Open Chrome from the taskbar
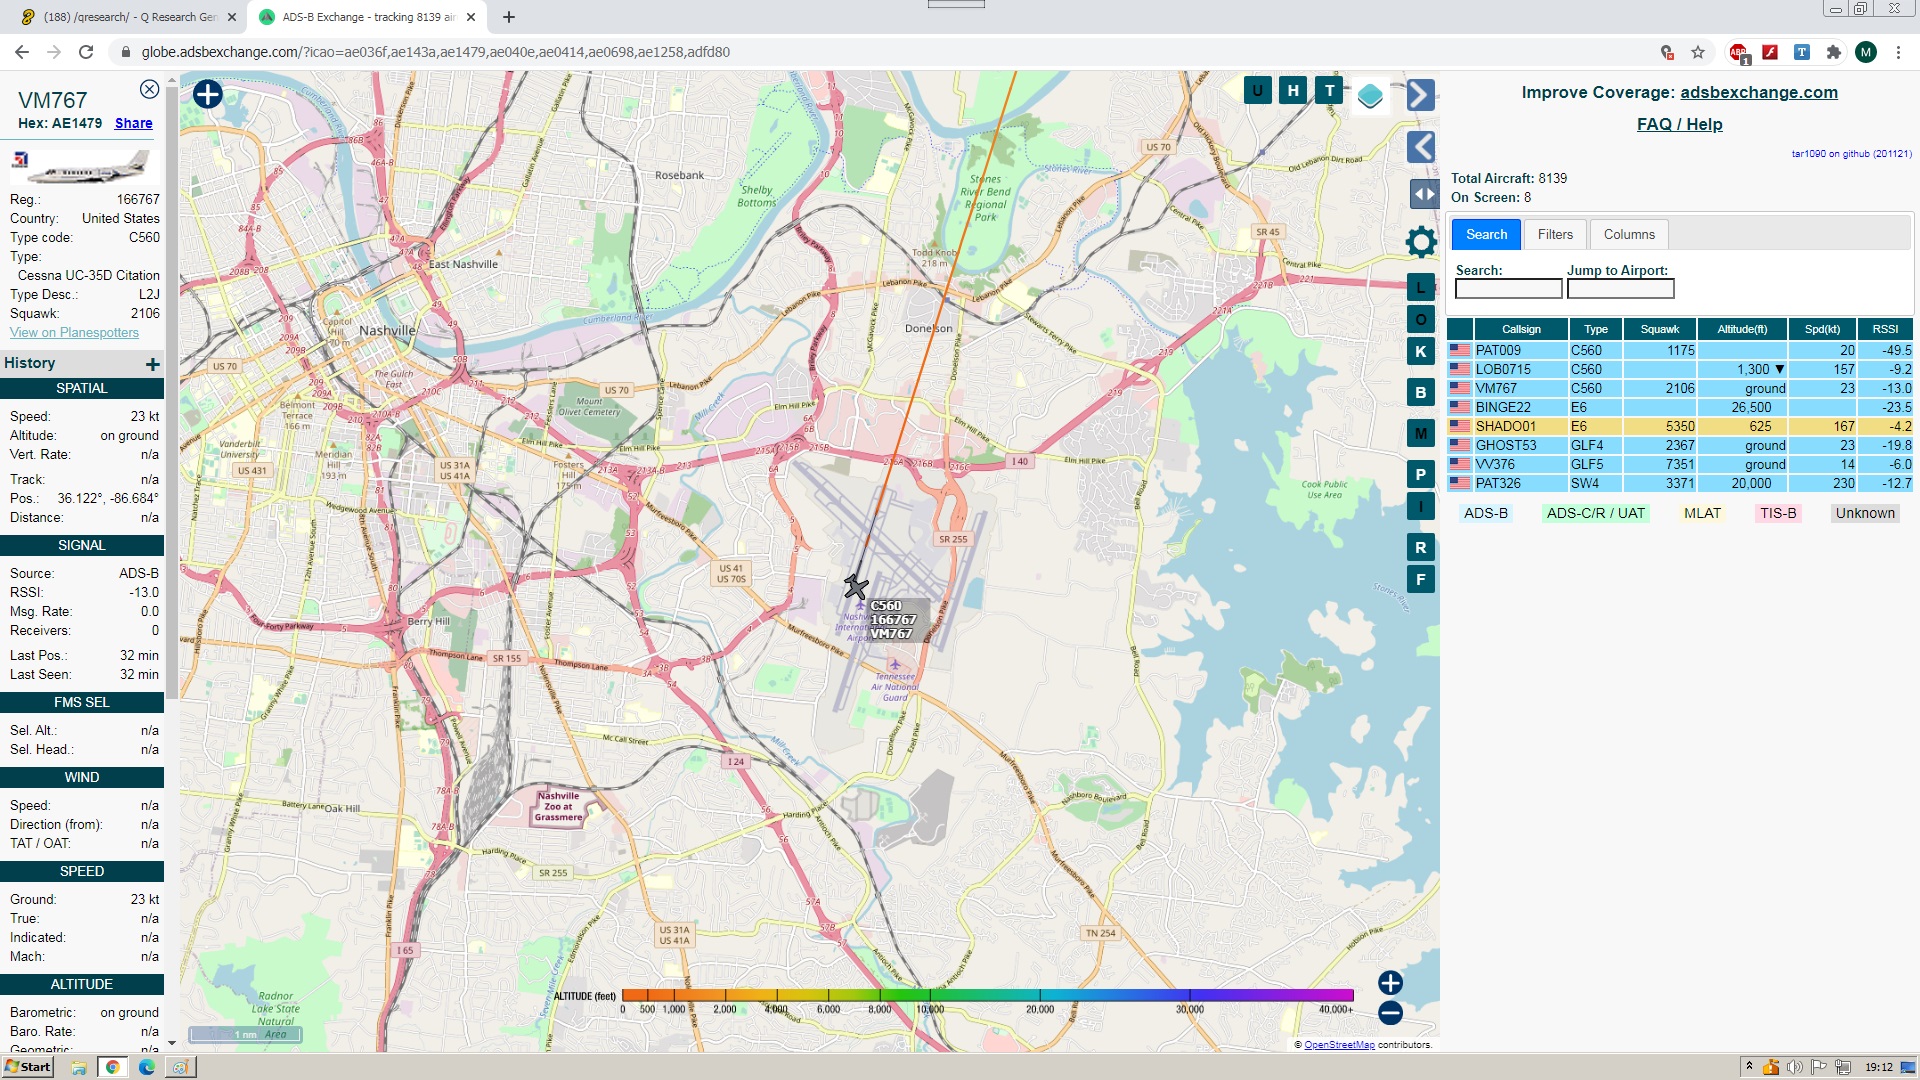The width and height of the screenshot is (1920, 1080). coord(112,1067)
